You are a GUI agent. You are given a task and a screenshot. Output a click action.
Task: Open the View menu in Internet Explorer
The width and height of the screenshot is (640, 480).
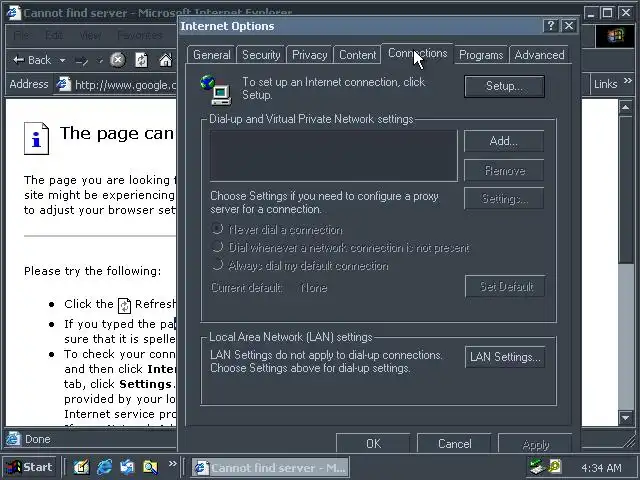90,36
